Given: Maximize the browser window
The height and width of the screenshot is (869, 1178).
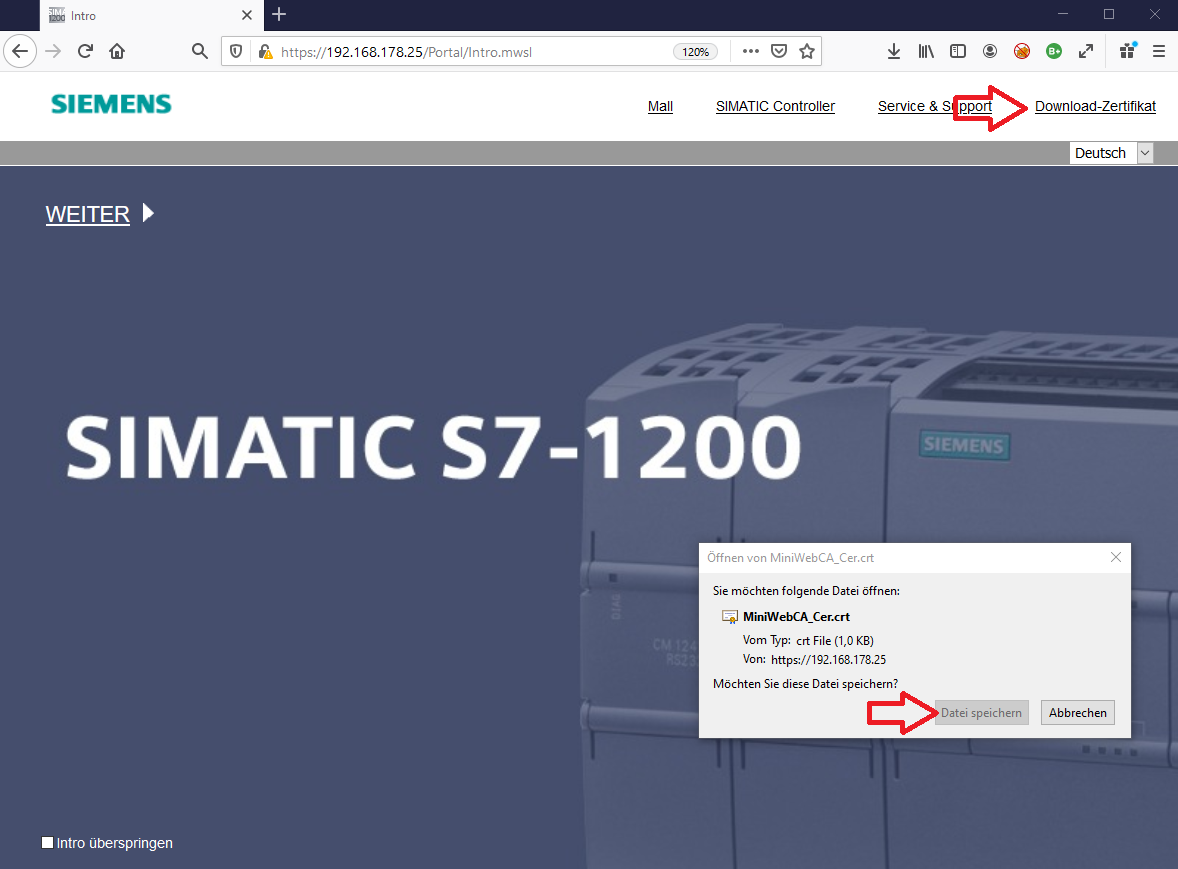Looking at the screenshot, I should (x=1109, y=14).
